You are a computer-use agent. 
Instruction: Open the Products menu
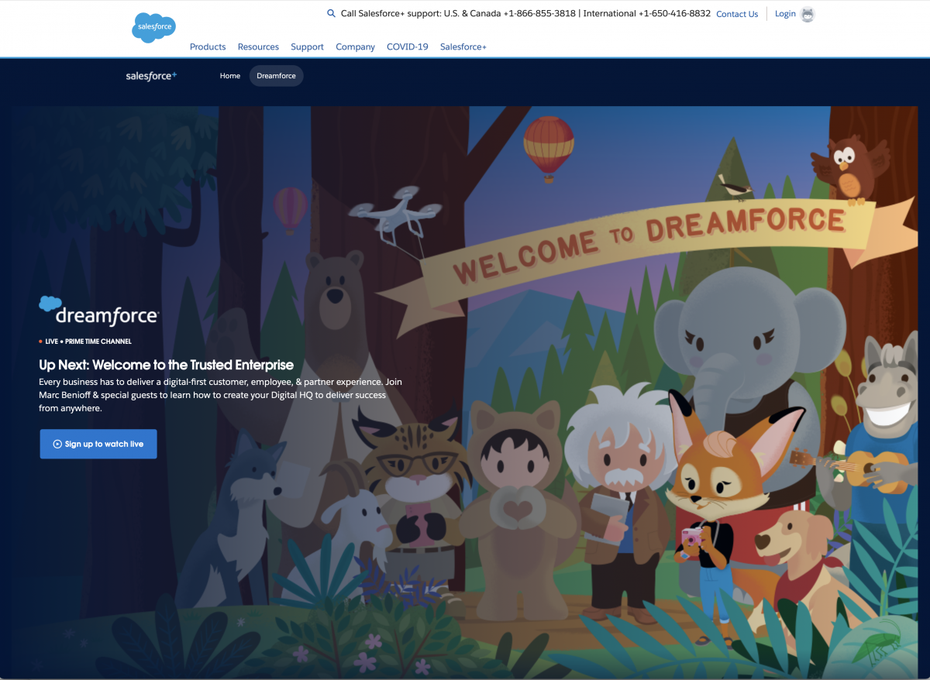(x=208, y=47)
